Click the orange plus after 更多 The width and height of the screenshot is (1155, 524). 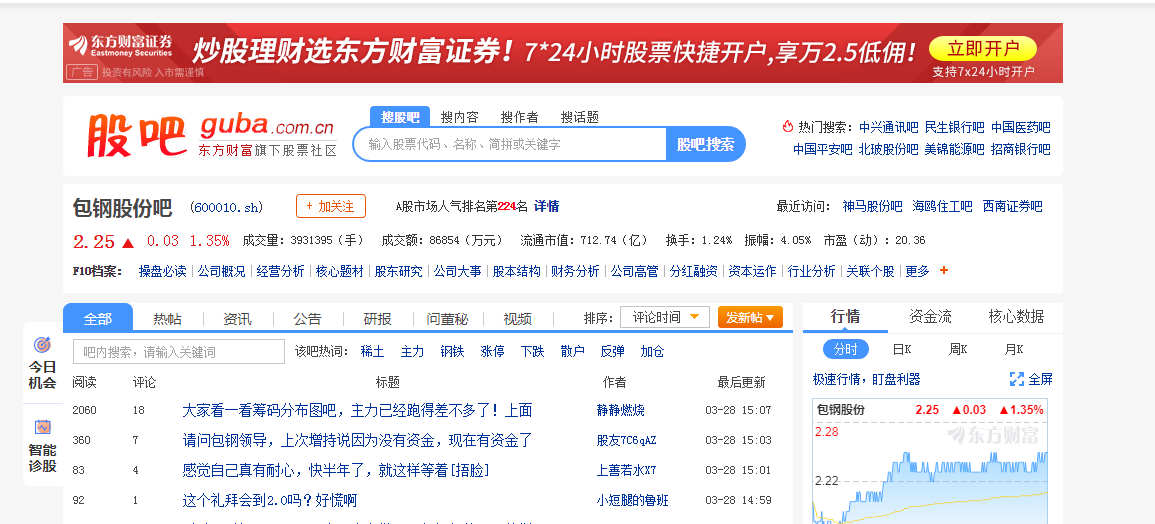coord(944,270)
